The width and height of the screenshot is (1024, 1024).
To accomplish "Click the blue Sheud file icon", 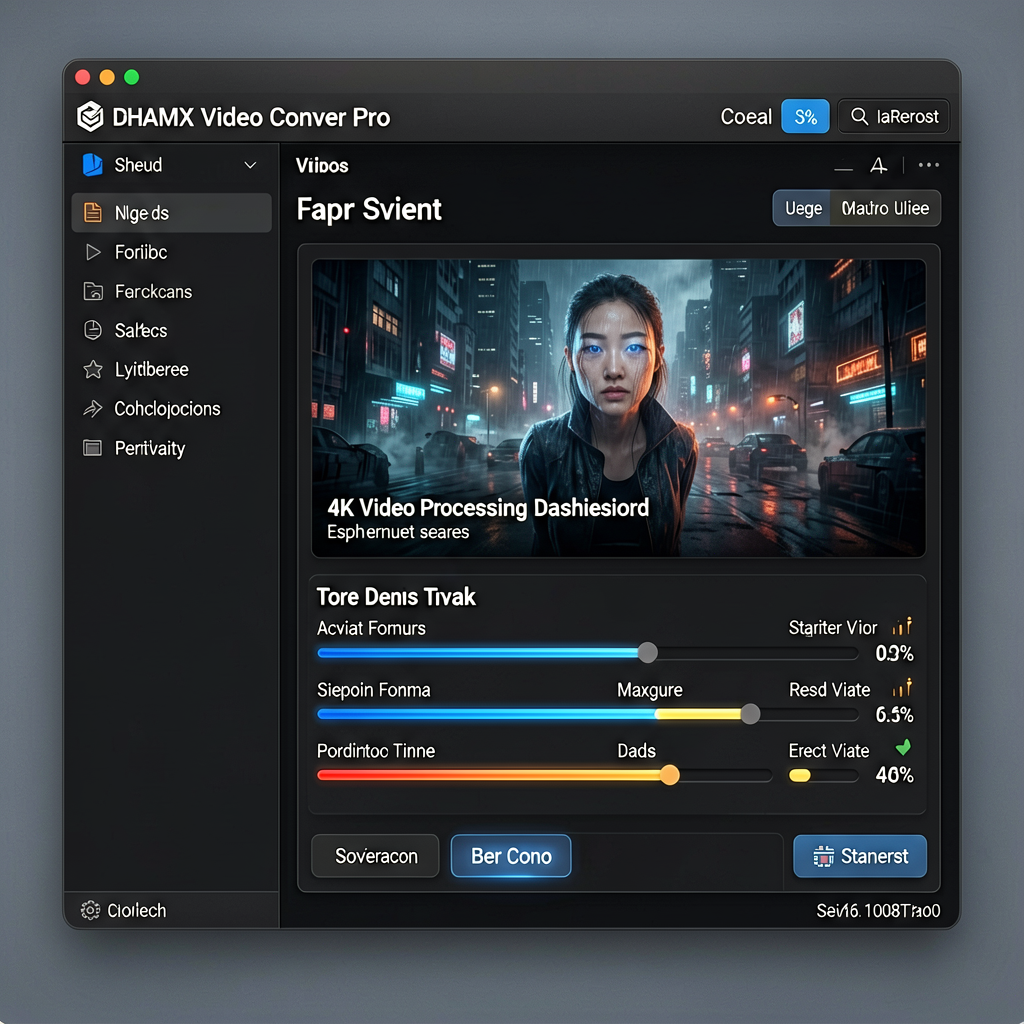I will click(x=93, y=165).
